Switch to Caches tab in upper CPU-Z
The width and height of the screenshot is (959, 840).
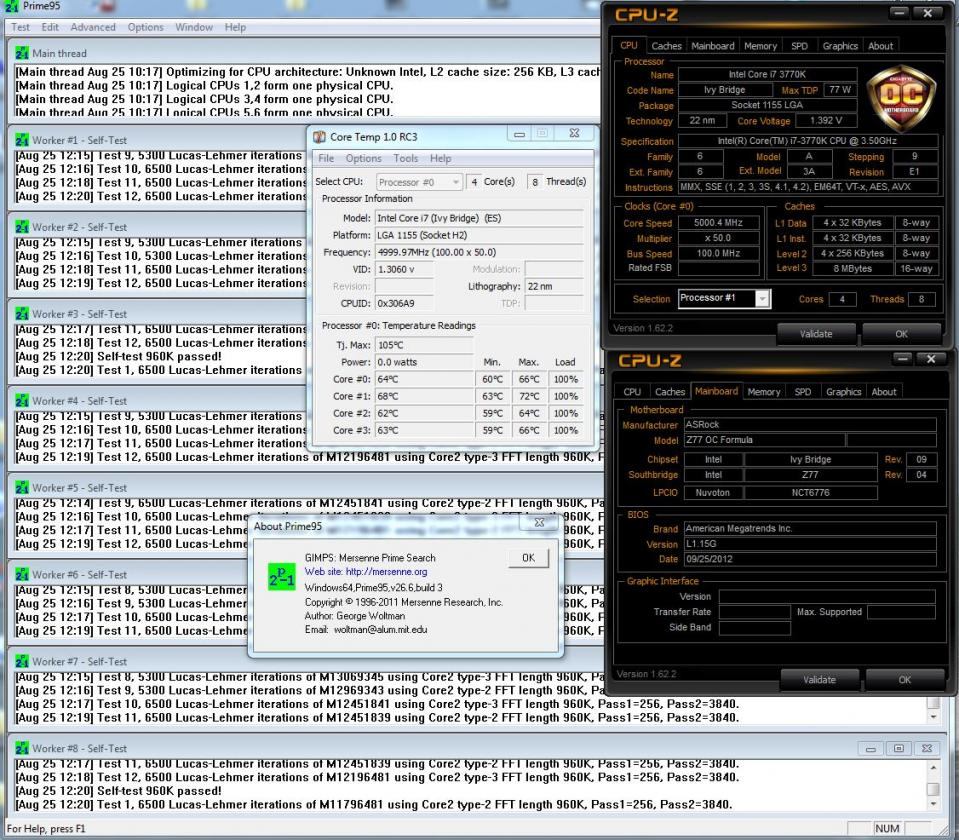(x=666, y=46)
